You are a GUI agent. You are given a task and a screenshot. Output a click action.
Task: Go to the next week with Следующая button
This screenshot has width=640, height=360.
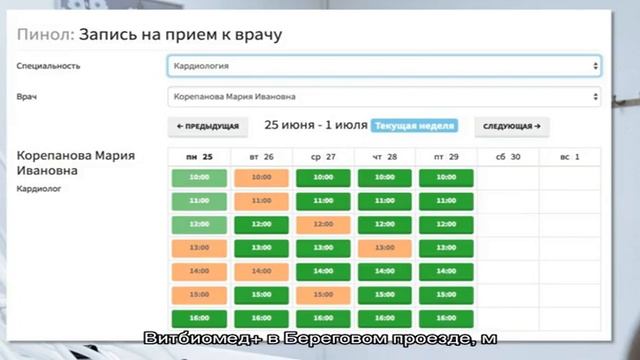coord(512,127)
